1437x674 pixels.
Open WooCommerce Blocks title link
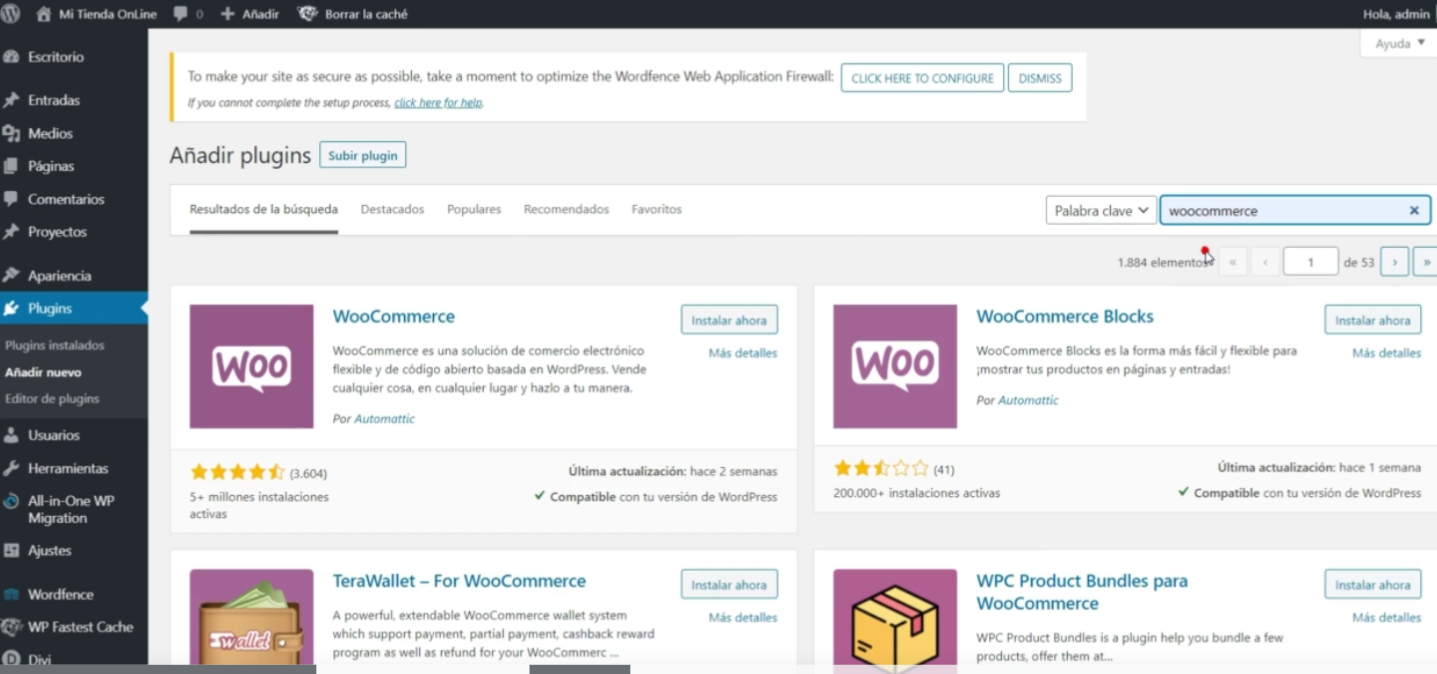1065,316
